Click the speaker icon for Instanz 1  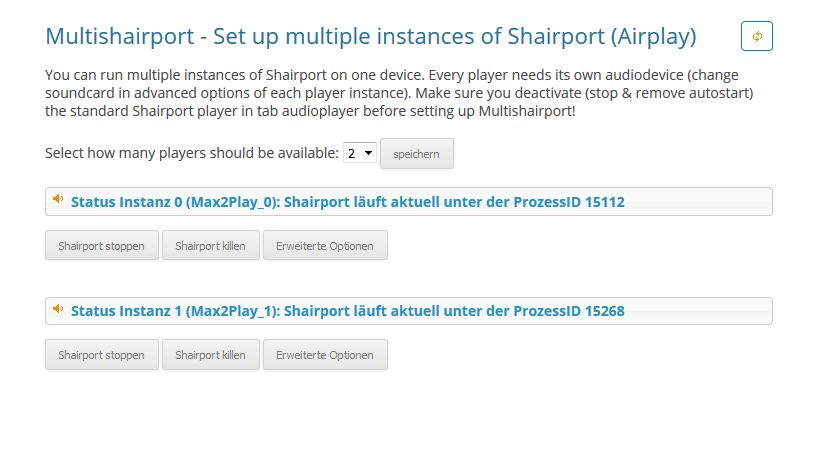click(58, 309)
